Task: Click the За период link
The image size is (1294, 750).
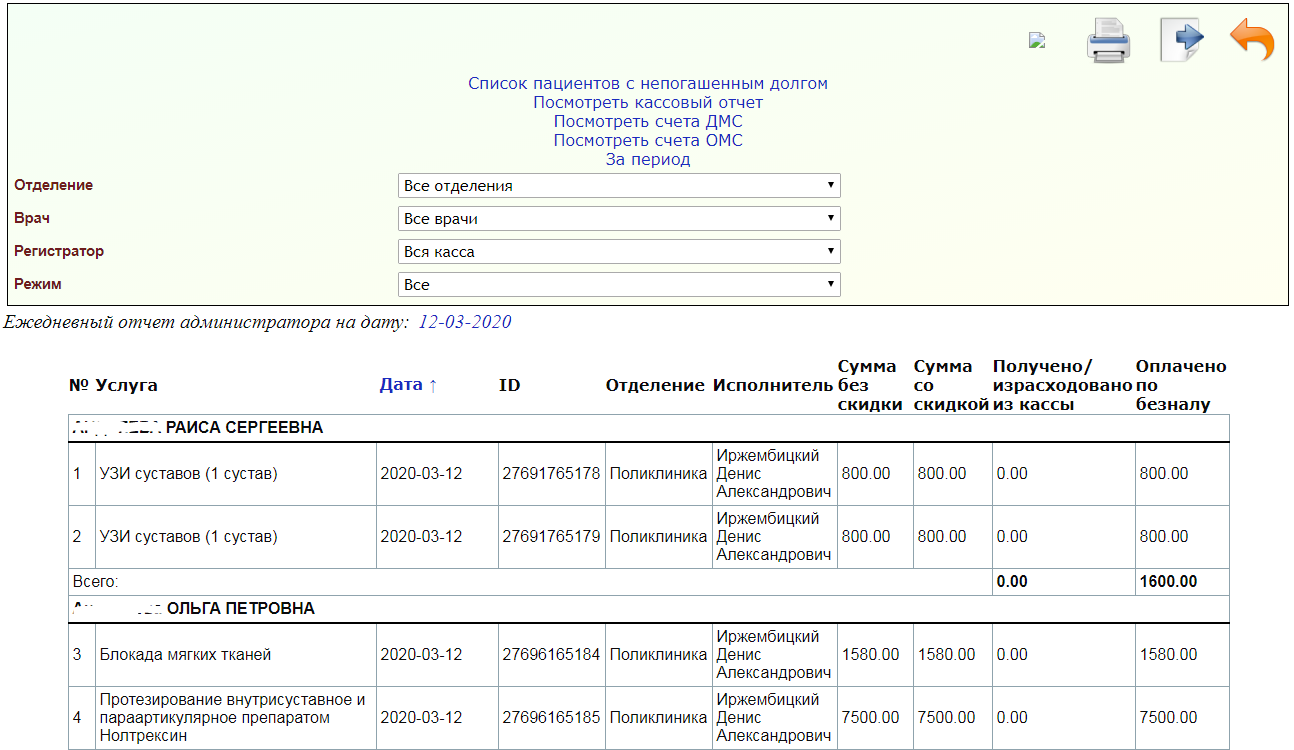Action: (647, 160)
